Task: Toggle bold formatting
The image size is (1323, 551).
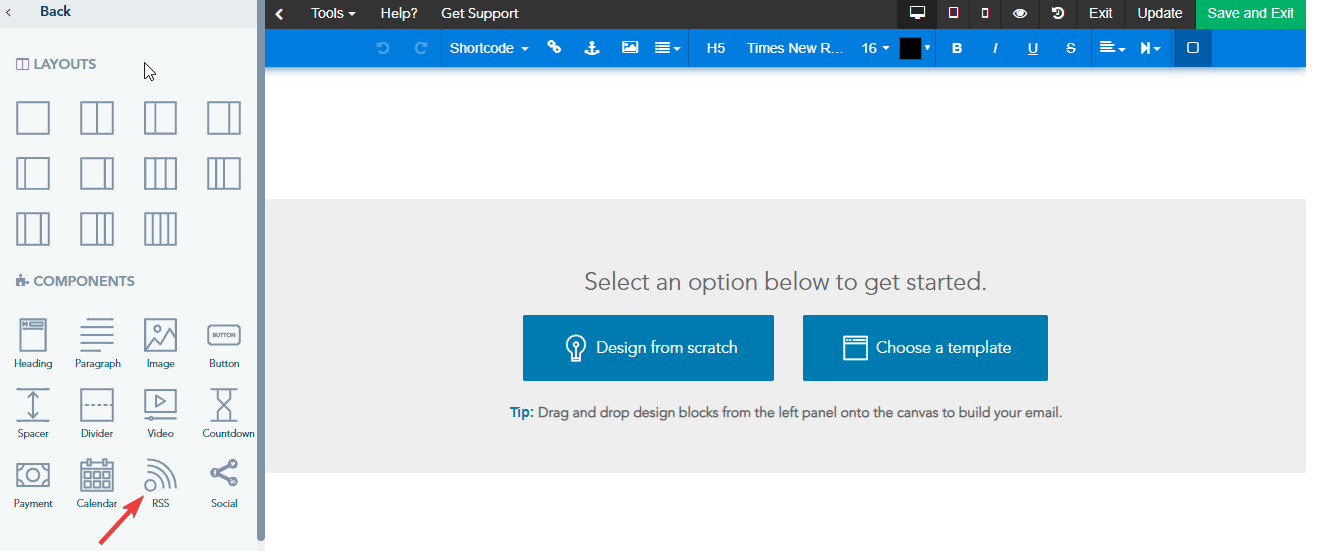Action: [x=957, y=48]
